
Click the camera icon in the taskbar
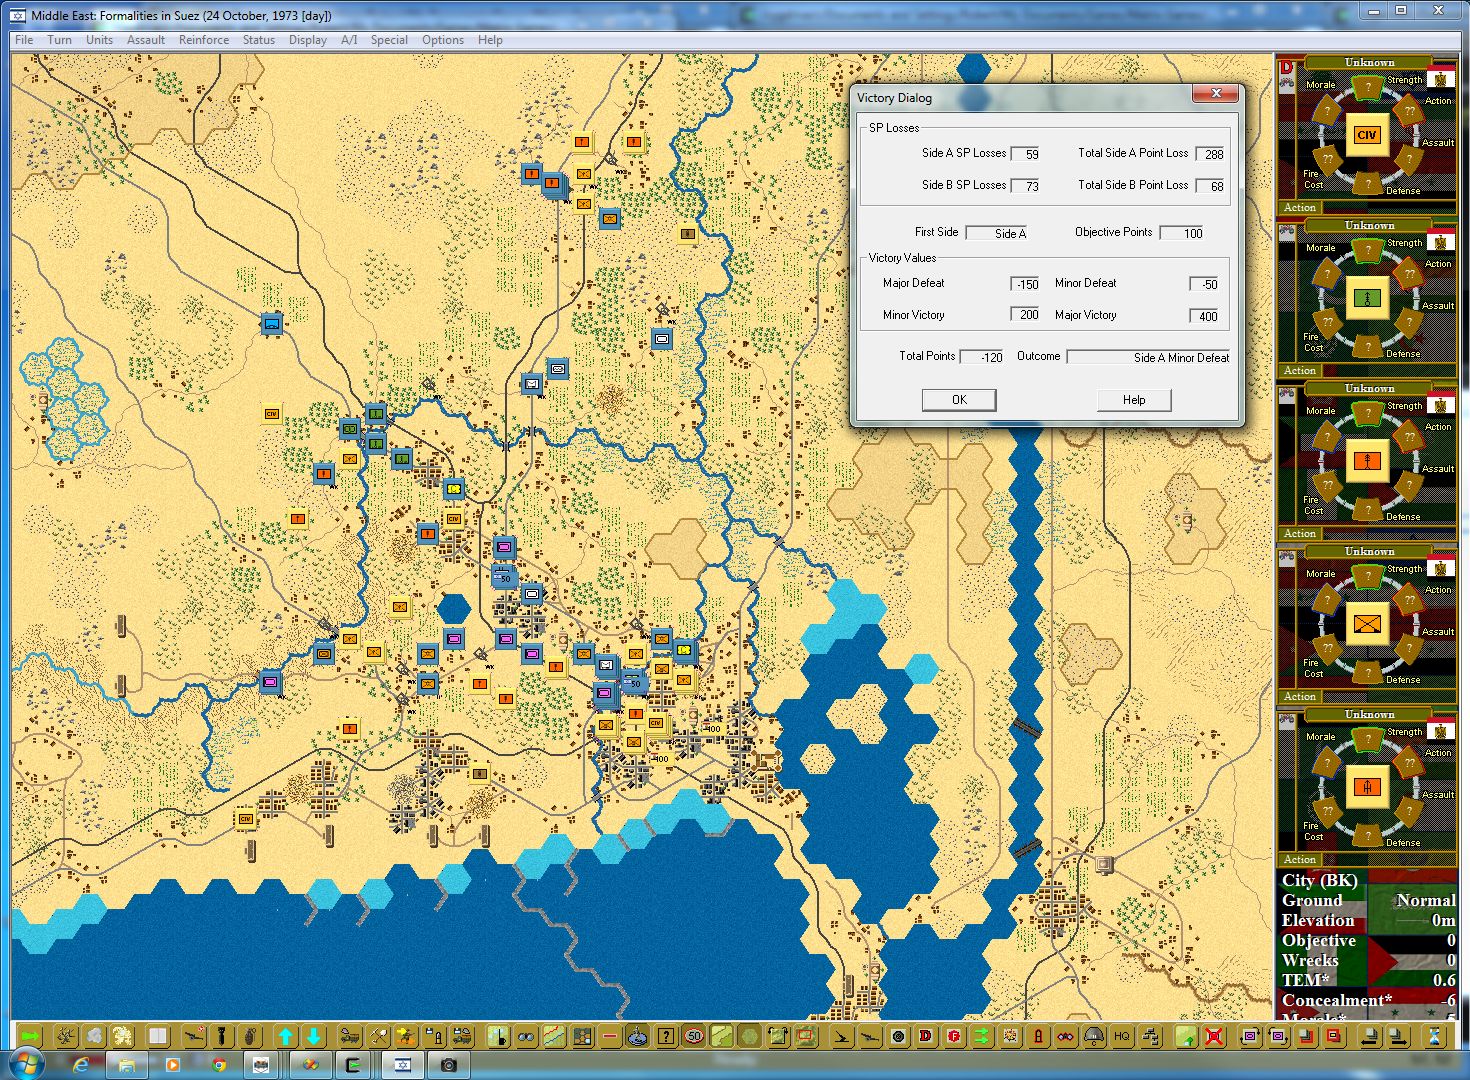click(449, 1065)
